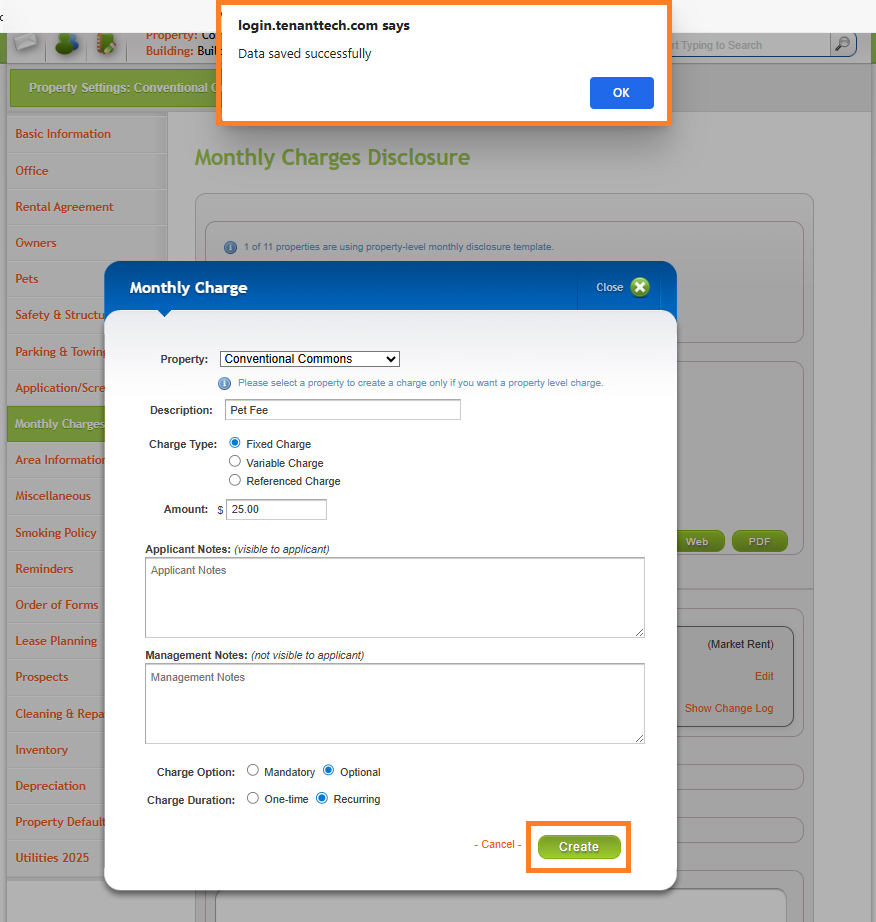Click OK in the browser alert dialog
This screenshot has height=922, width=876.
621,93
